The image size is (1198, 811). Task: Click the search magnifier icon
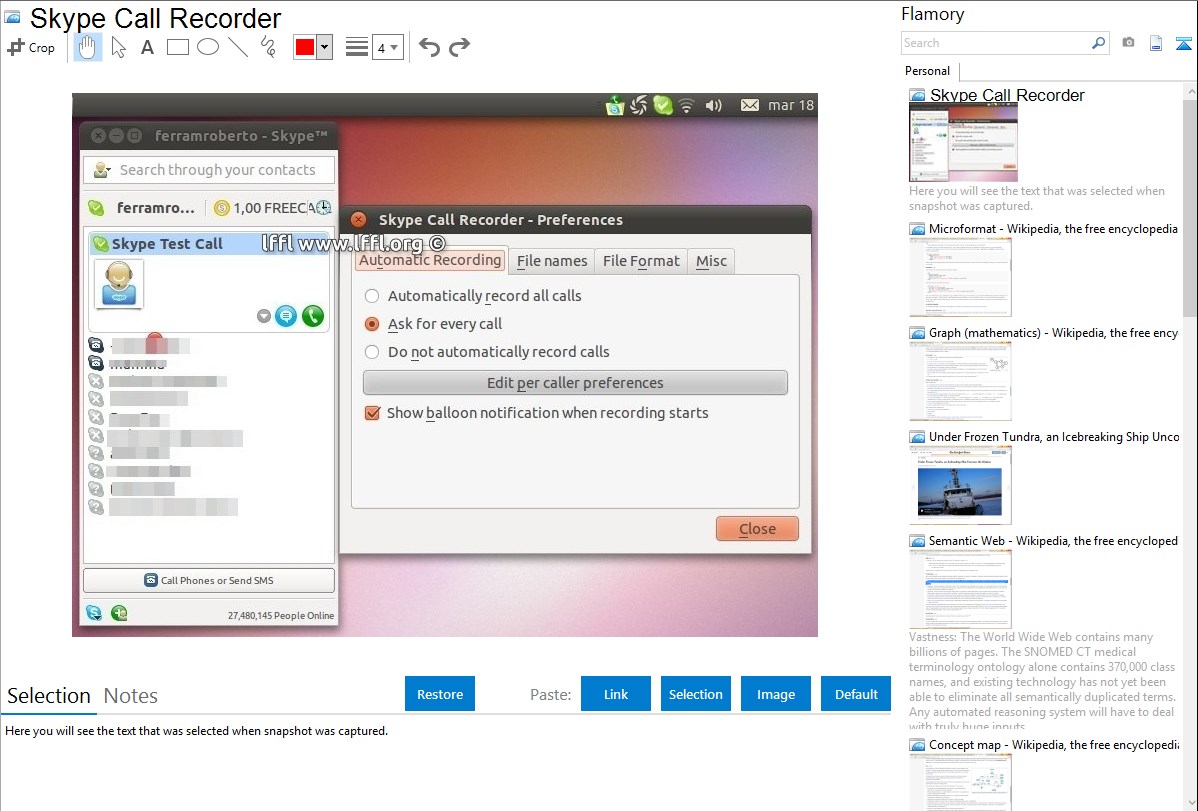1099,43
